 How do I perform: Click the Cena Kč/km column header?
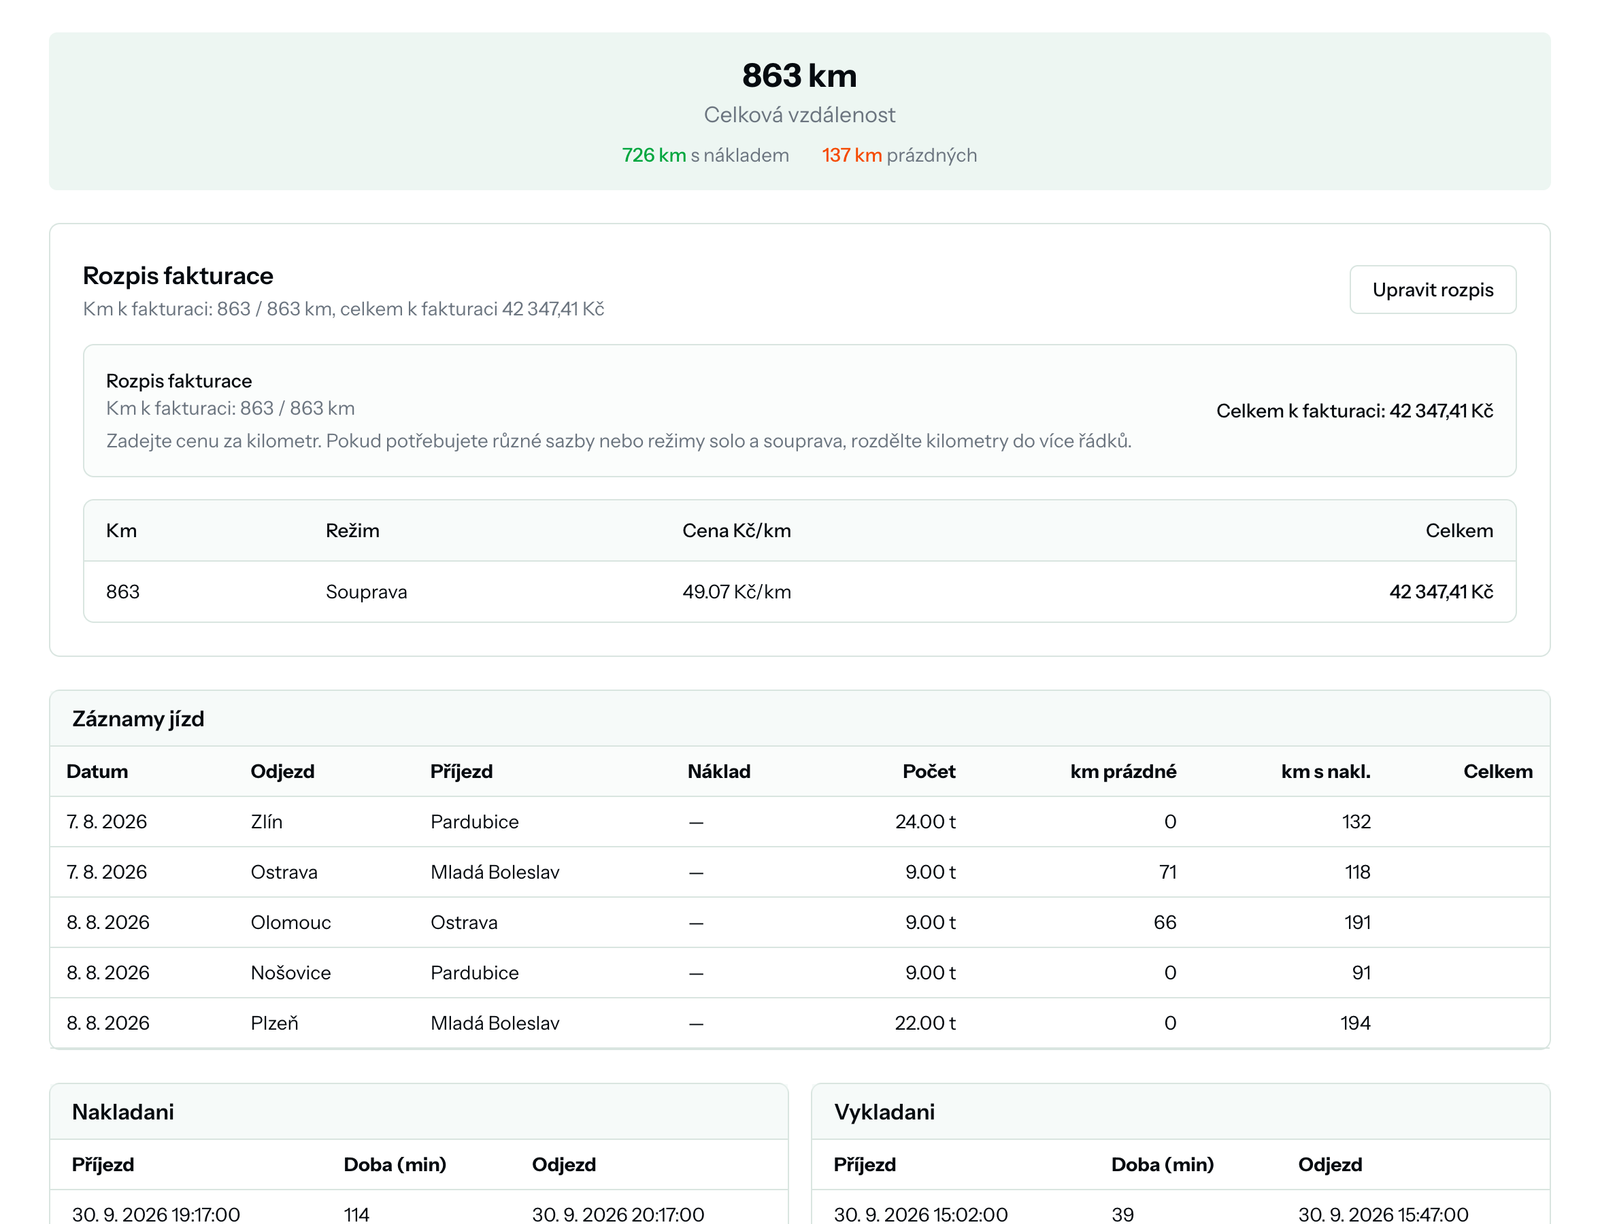pos(736,531)
